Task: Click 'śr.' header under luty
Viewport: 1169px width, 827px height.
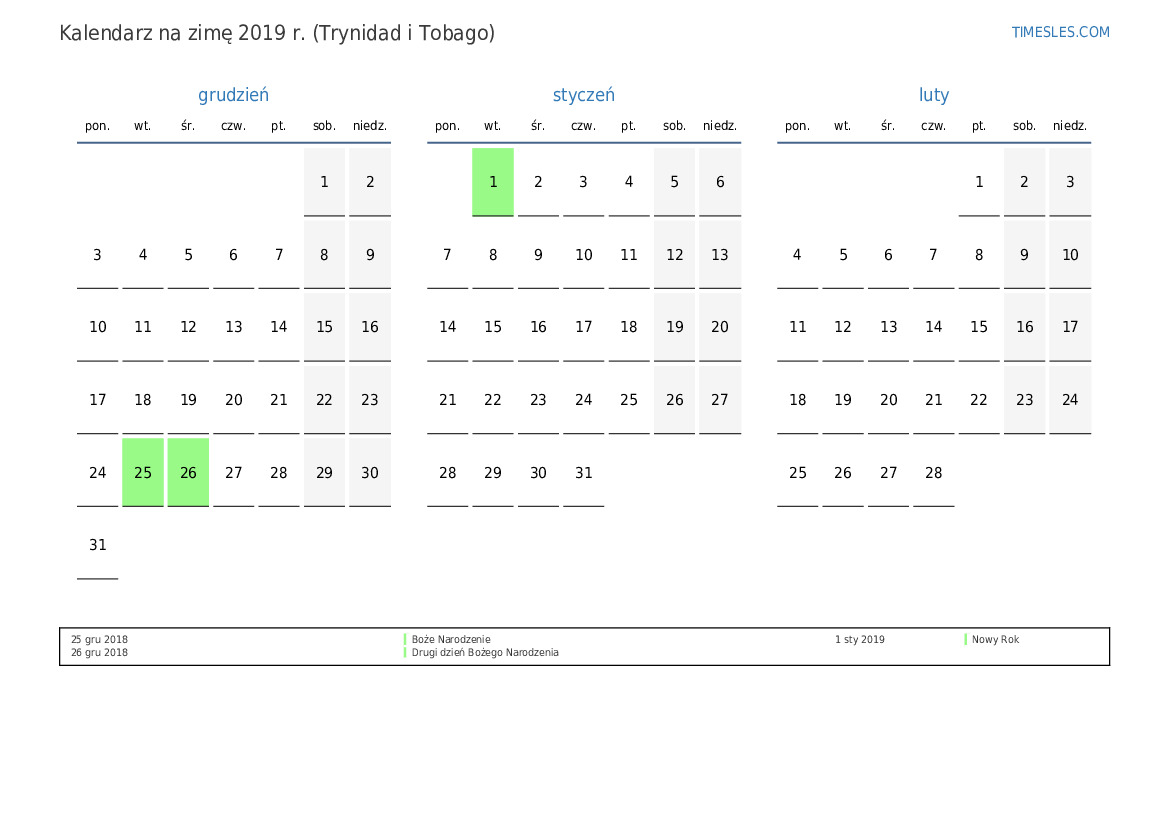Action: click(x=888, y=126)
